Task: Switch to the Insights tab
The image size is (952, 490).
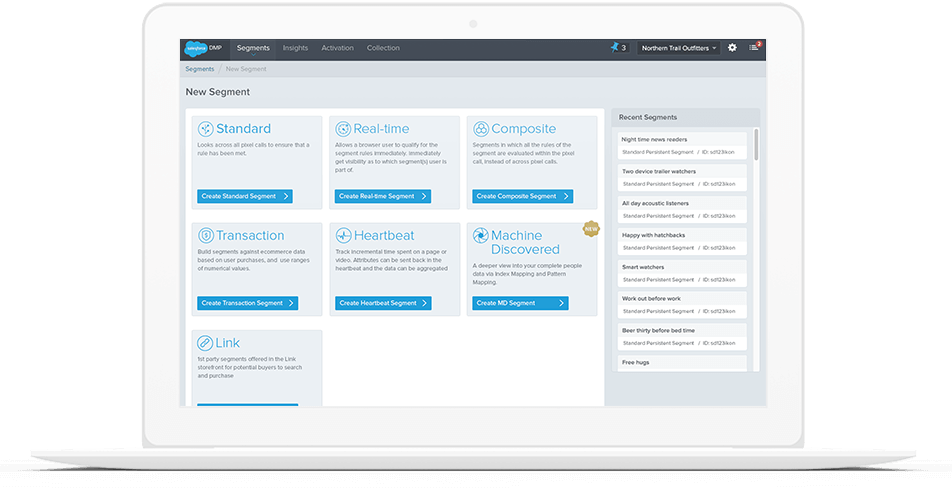Action: (295, 48)
